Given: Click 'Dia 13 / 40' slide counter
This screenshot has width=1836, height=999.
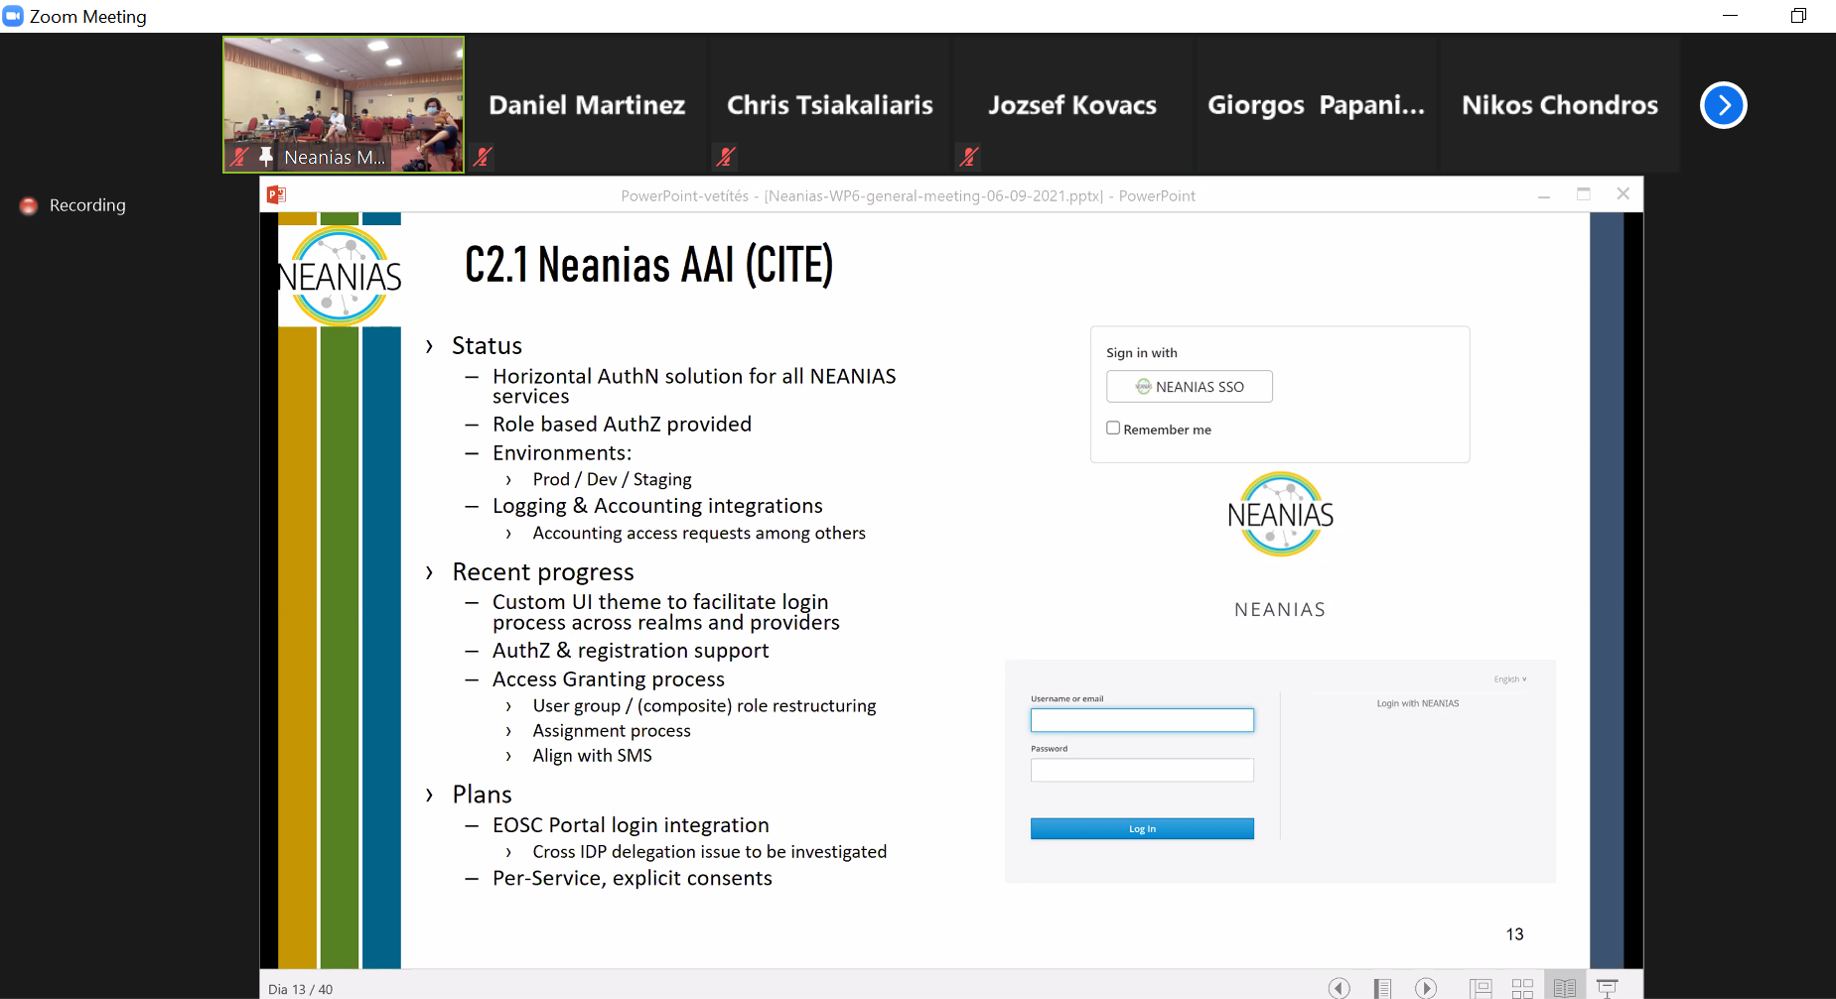Looking at the screenshot, I should tap(300, 989).
